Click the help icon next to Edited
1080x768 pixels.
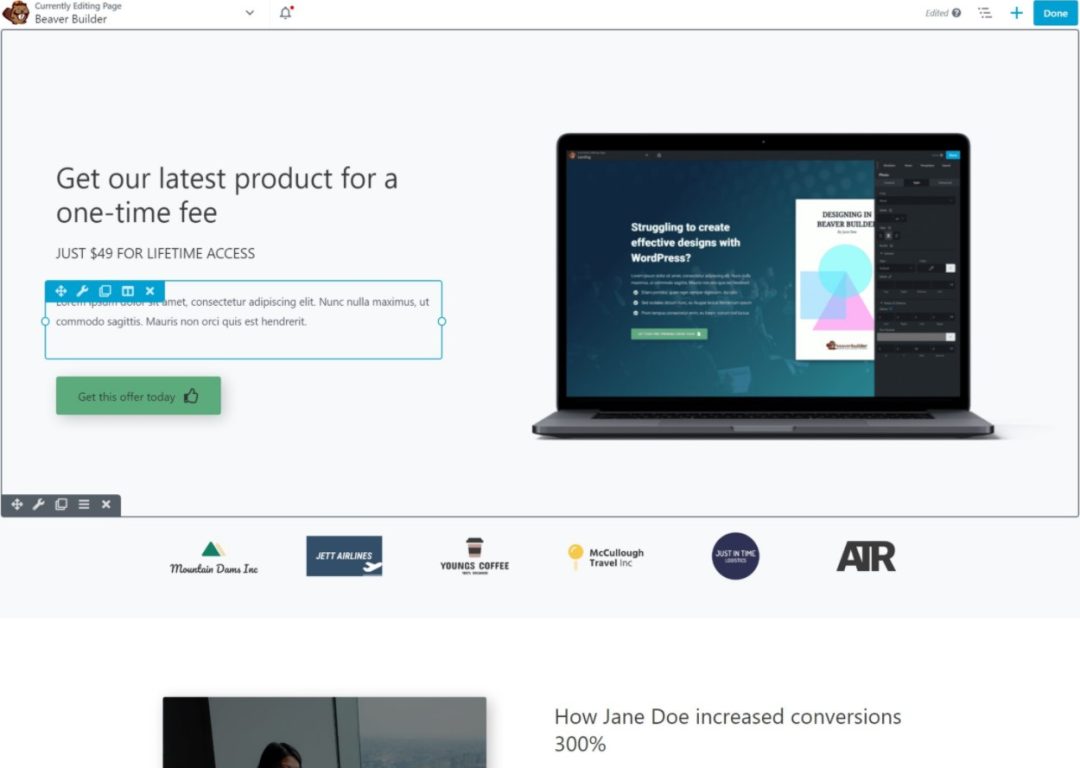coord(957,12)
